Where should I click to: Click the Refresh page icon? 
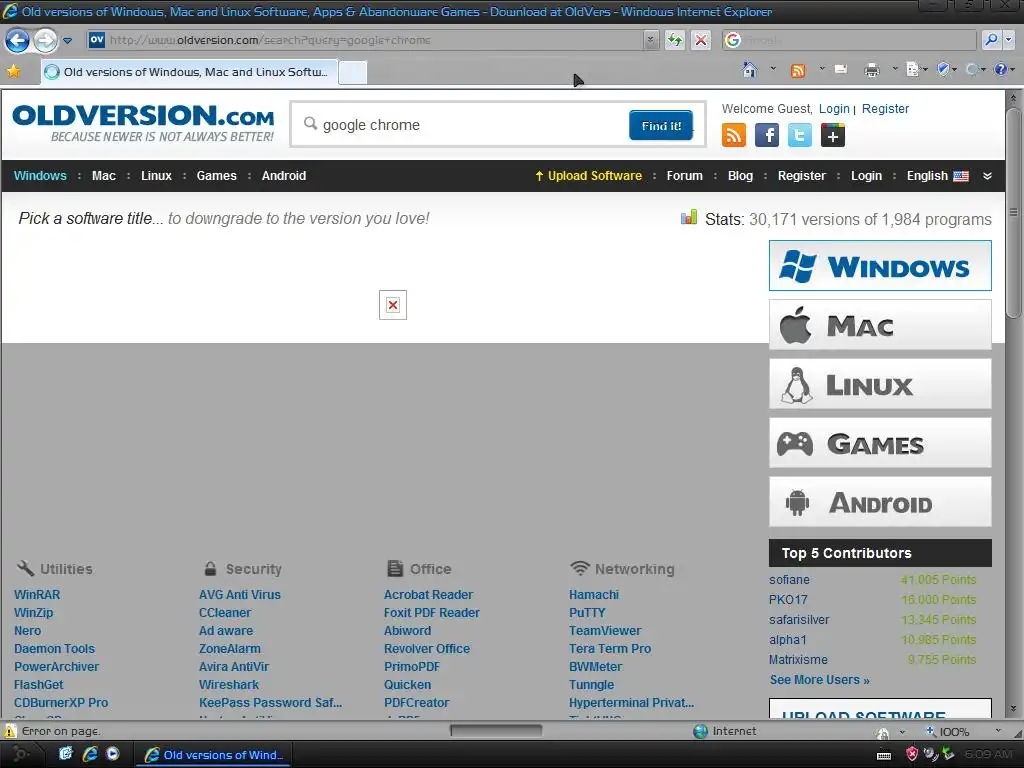675,40
